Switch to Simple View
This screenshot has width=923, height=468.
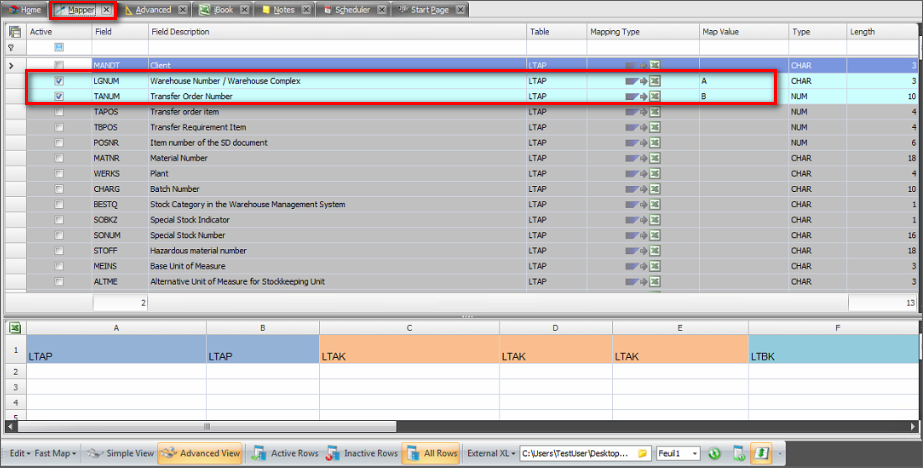click(x=121, y=453)
